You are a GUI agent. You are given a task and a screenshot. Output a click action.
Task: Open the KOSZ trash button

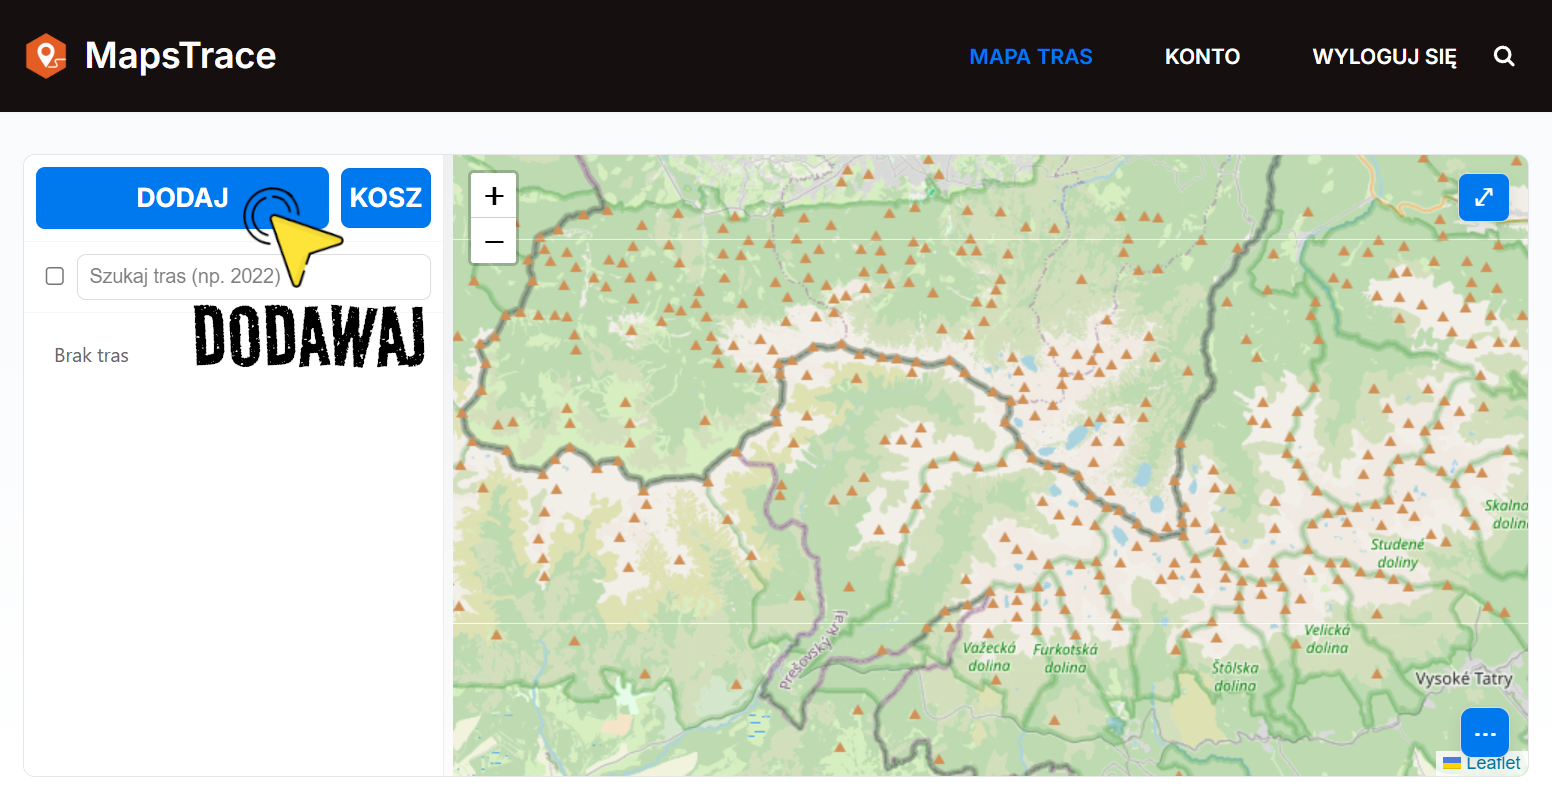point(386,198)
